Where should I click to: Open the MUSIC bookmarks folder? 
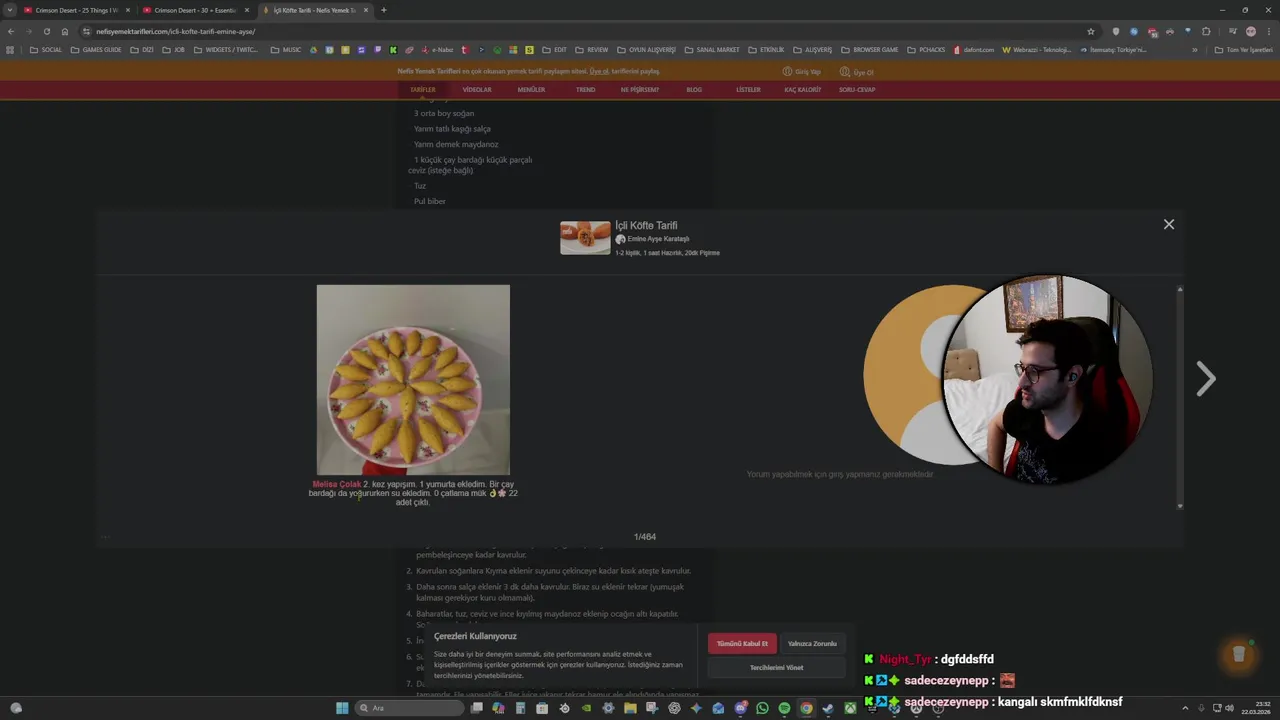pos(286,49)
